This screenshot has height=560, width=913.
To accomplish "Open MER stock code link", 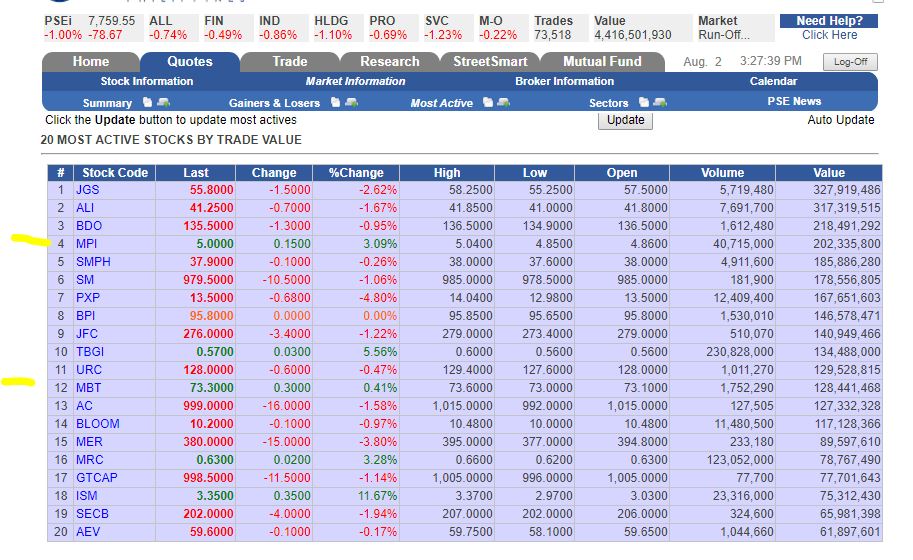I will [x=89, y=442].
